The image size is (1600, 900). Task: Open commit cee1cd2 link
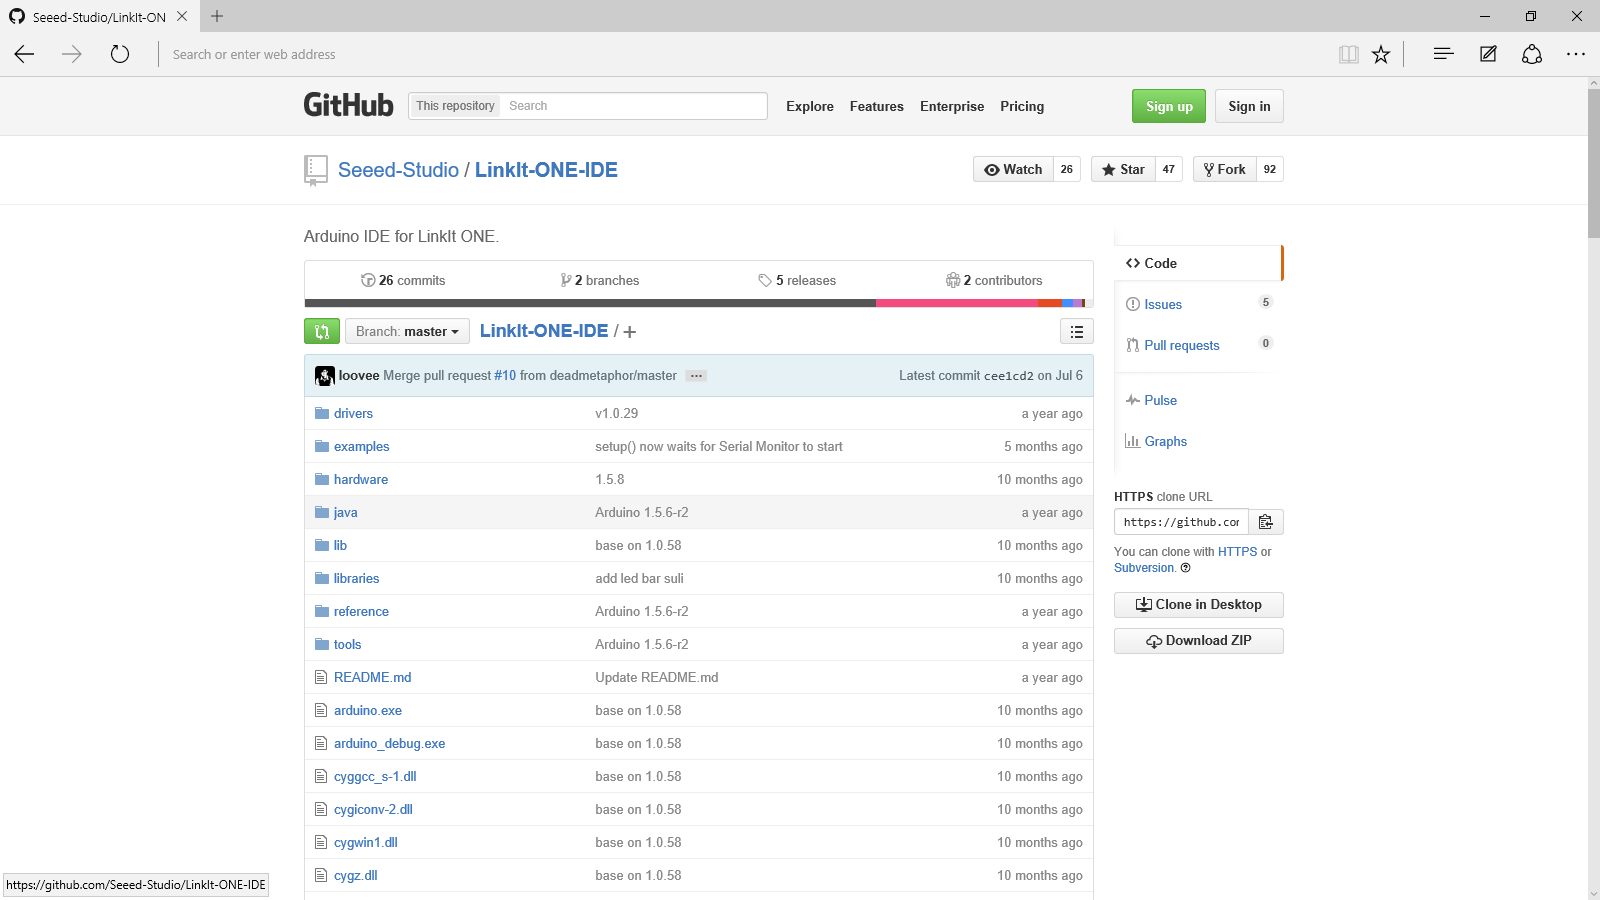click(x=1008, y=376)
